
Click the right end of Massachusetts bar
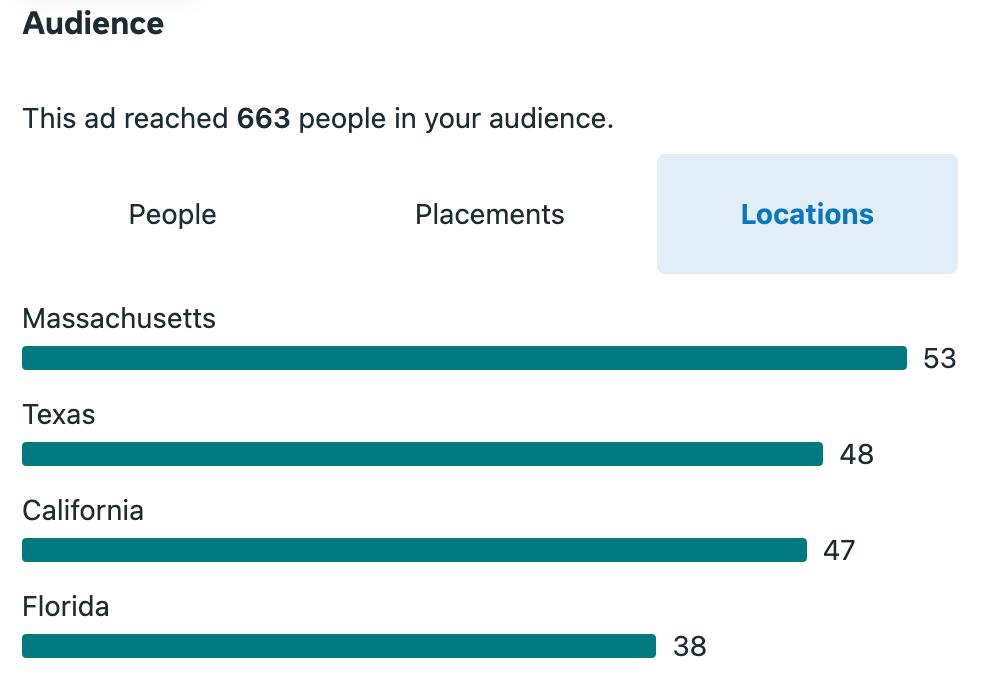(898, 358)
